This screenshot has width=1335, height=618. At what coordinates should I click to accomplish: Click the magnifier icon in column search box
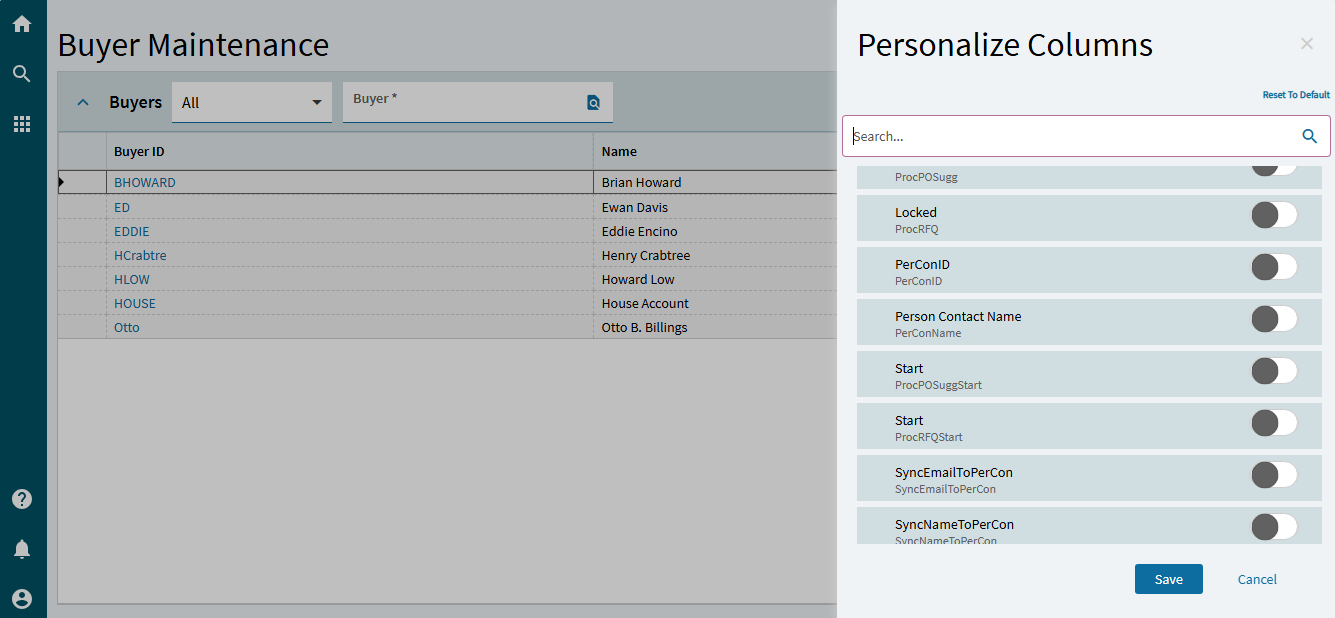tap(1310, 136)
